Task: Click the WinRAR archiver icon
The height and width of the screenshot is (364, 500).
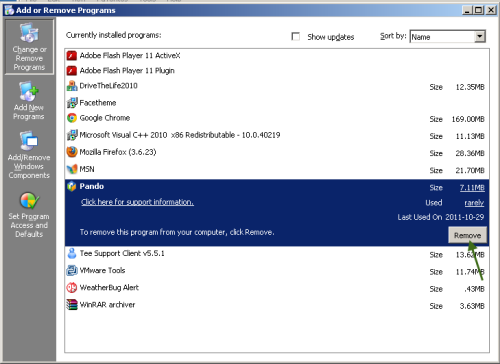Action: (x=72, y=305)
